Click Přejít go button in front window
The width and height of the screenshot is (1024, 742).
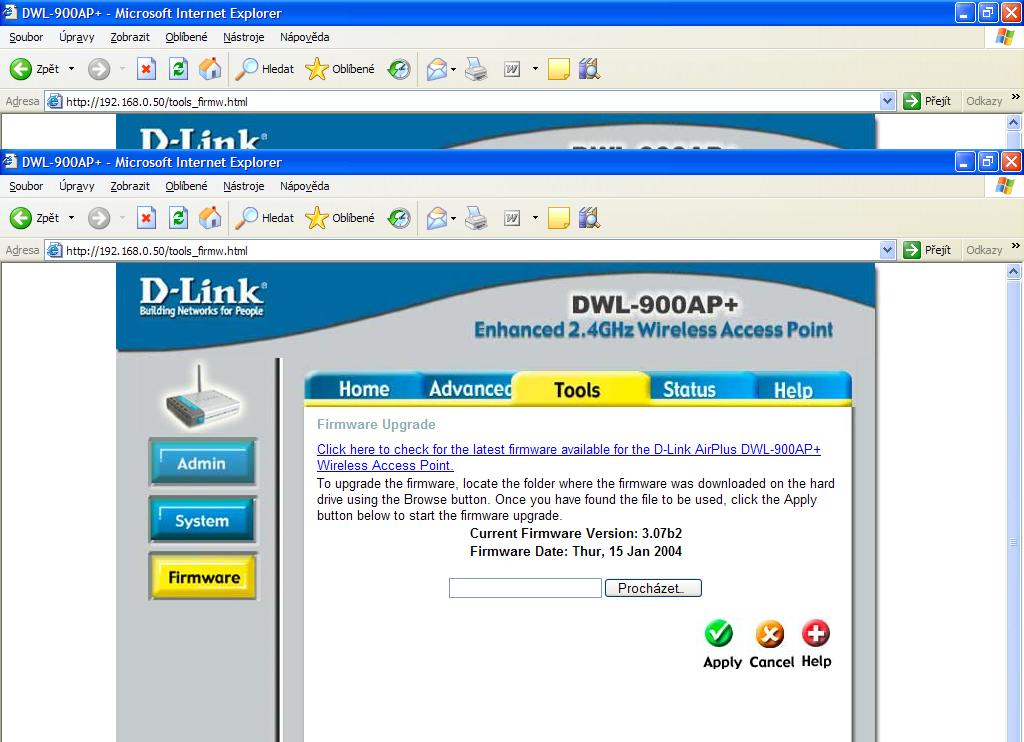927,250
